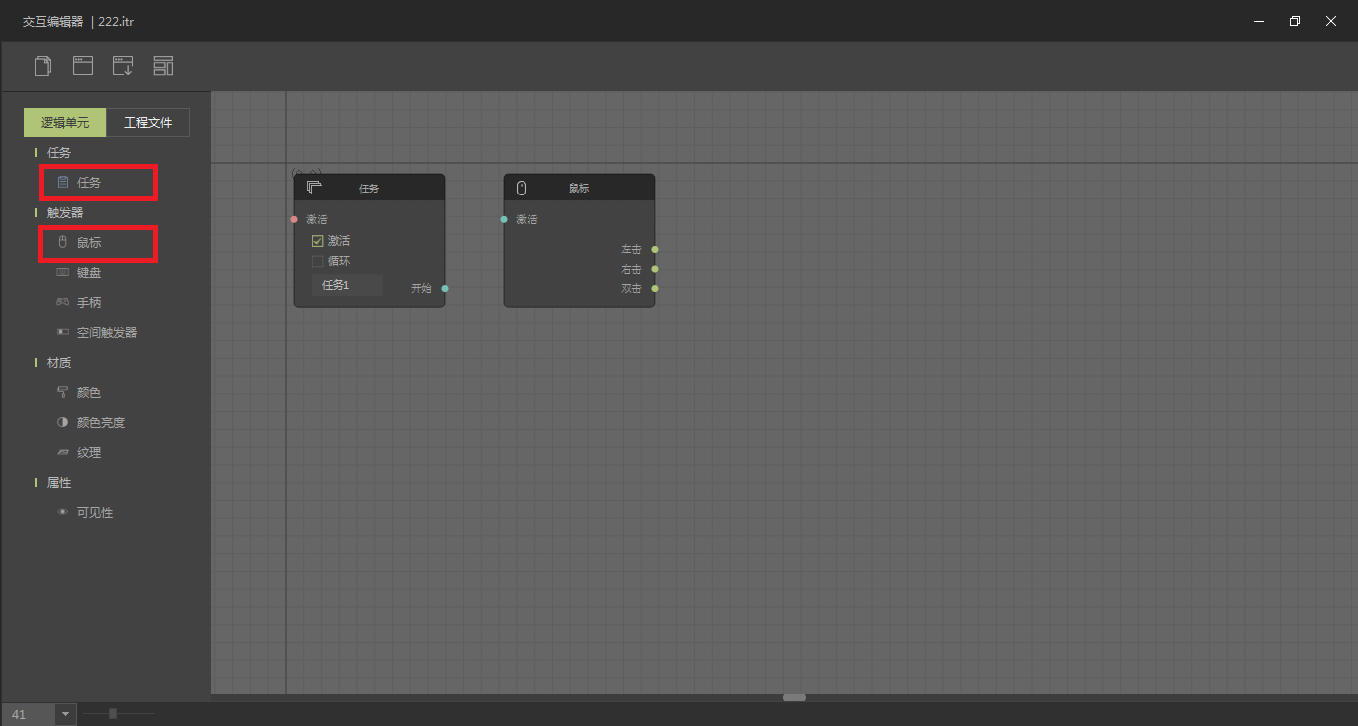Screen dimensions: 1358x726
Task: Click the window panel icon in toolbar
Action: pyautogui.click(x=83, y=66)
